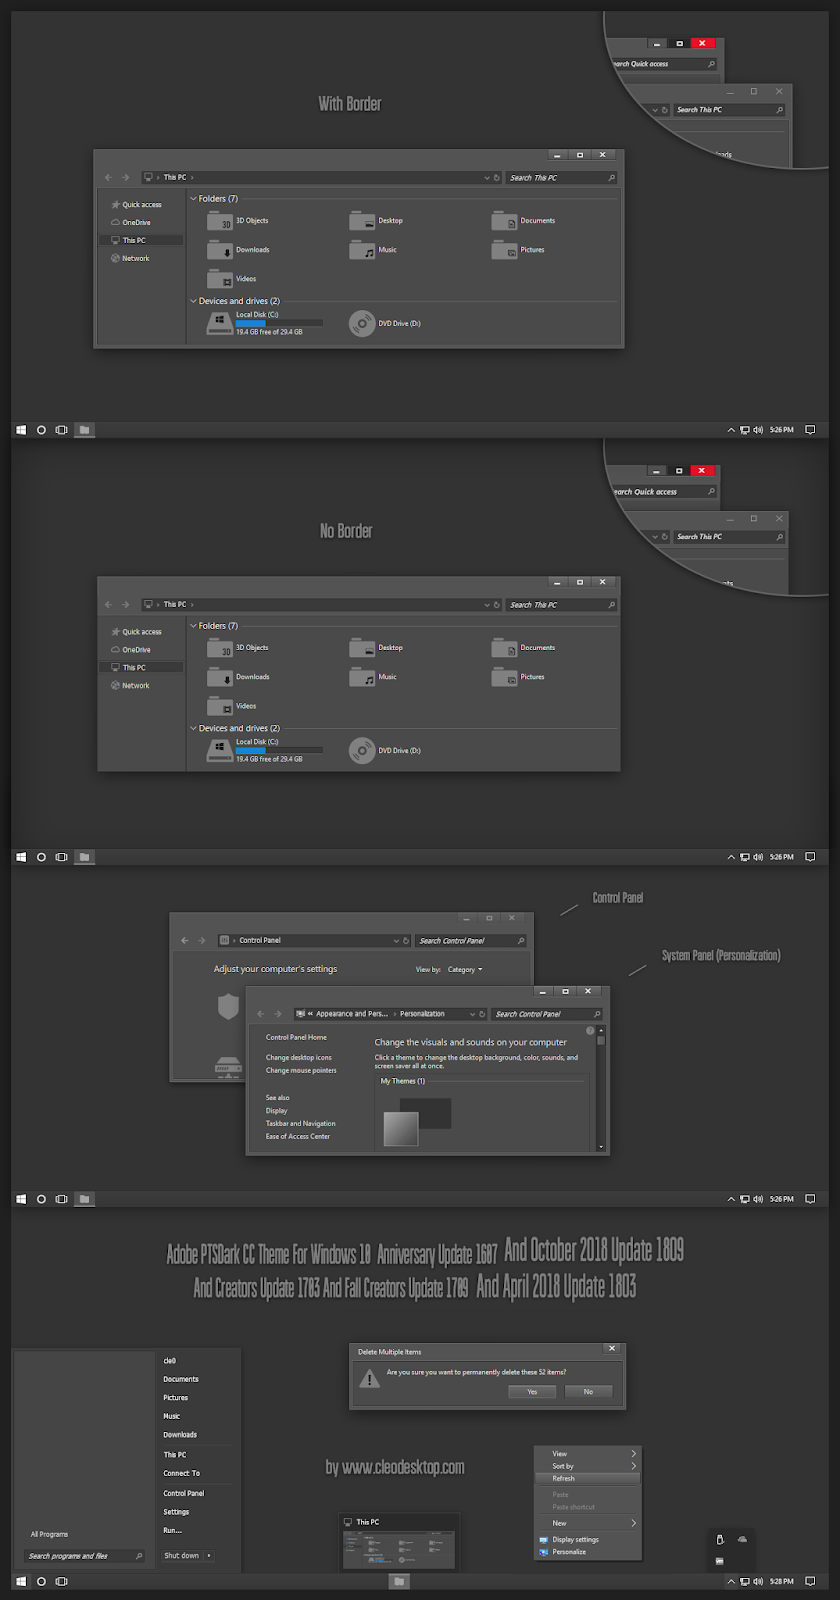Open 3D Objects folder in With Border window
The width and height of the screenshot is (840, 1600).
click(238, 221)
